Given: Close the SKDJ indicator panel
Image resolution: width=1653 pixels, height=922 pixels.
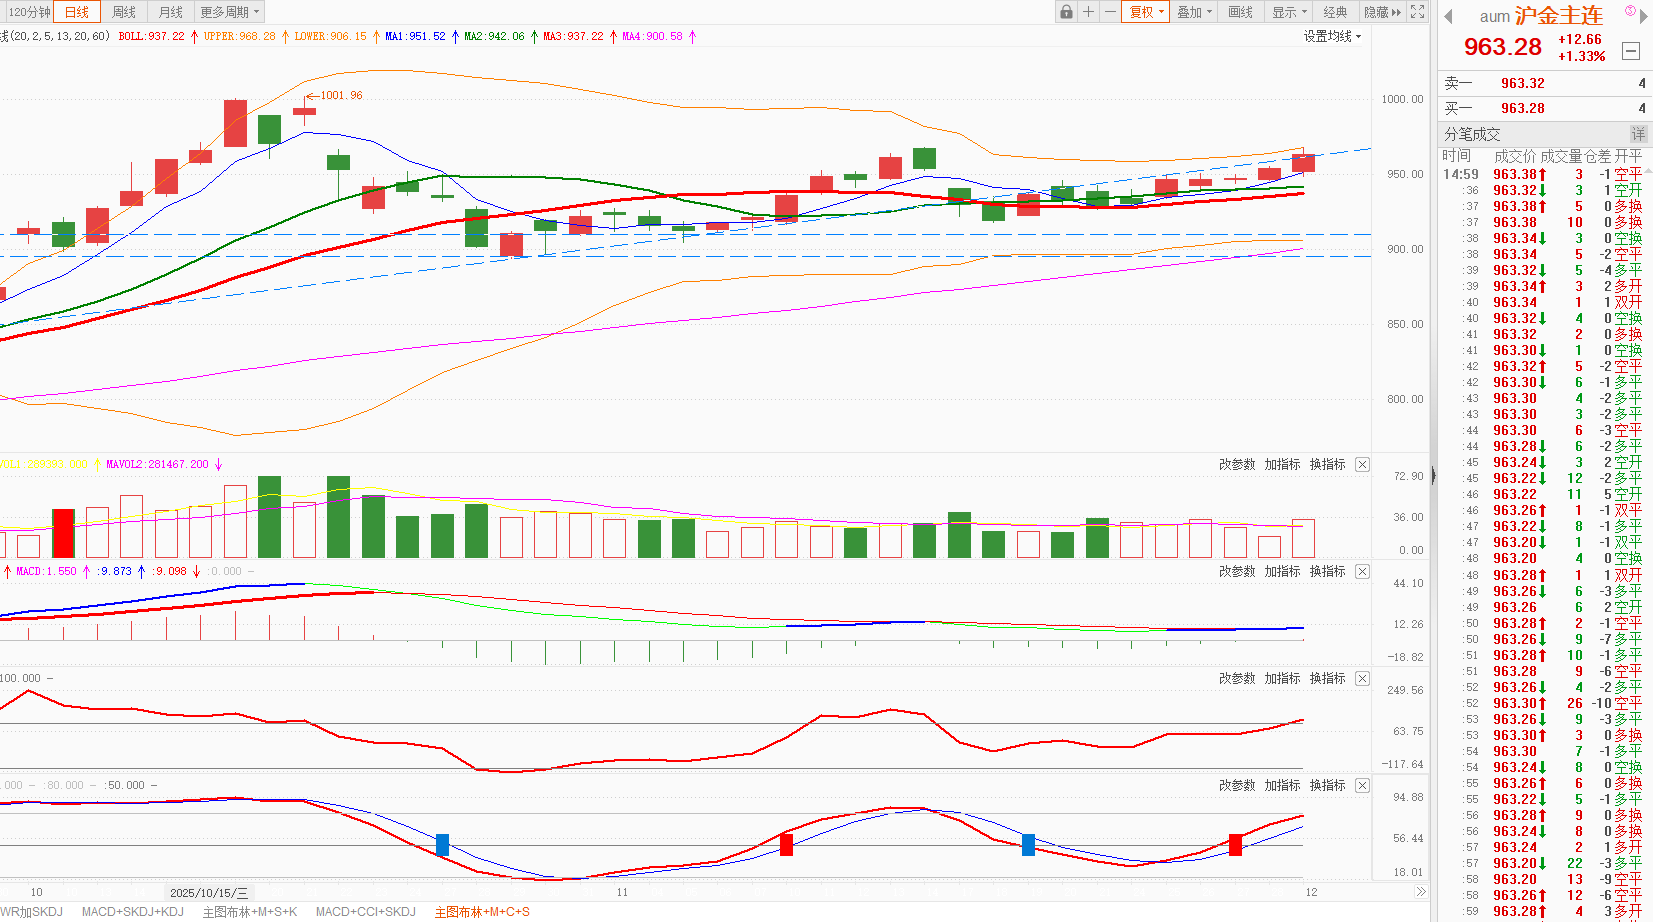Looking at the screenshot, I should 1362,786.
